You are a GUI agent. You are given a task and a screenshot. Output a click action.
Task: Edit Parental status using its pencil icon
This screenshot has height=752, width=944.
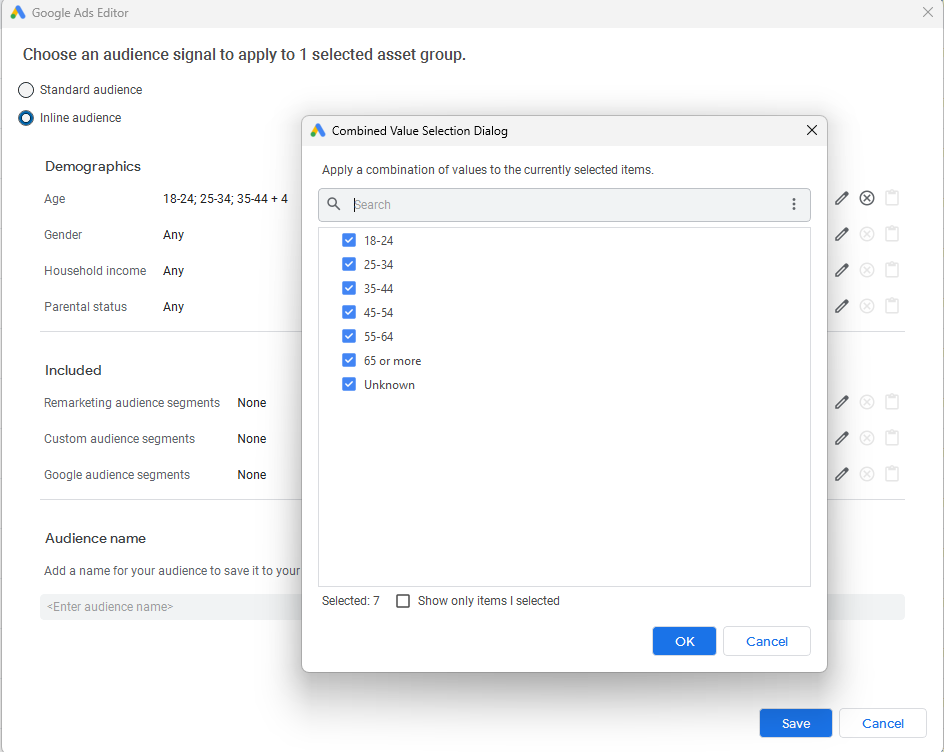[x=842, y=306]
